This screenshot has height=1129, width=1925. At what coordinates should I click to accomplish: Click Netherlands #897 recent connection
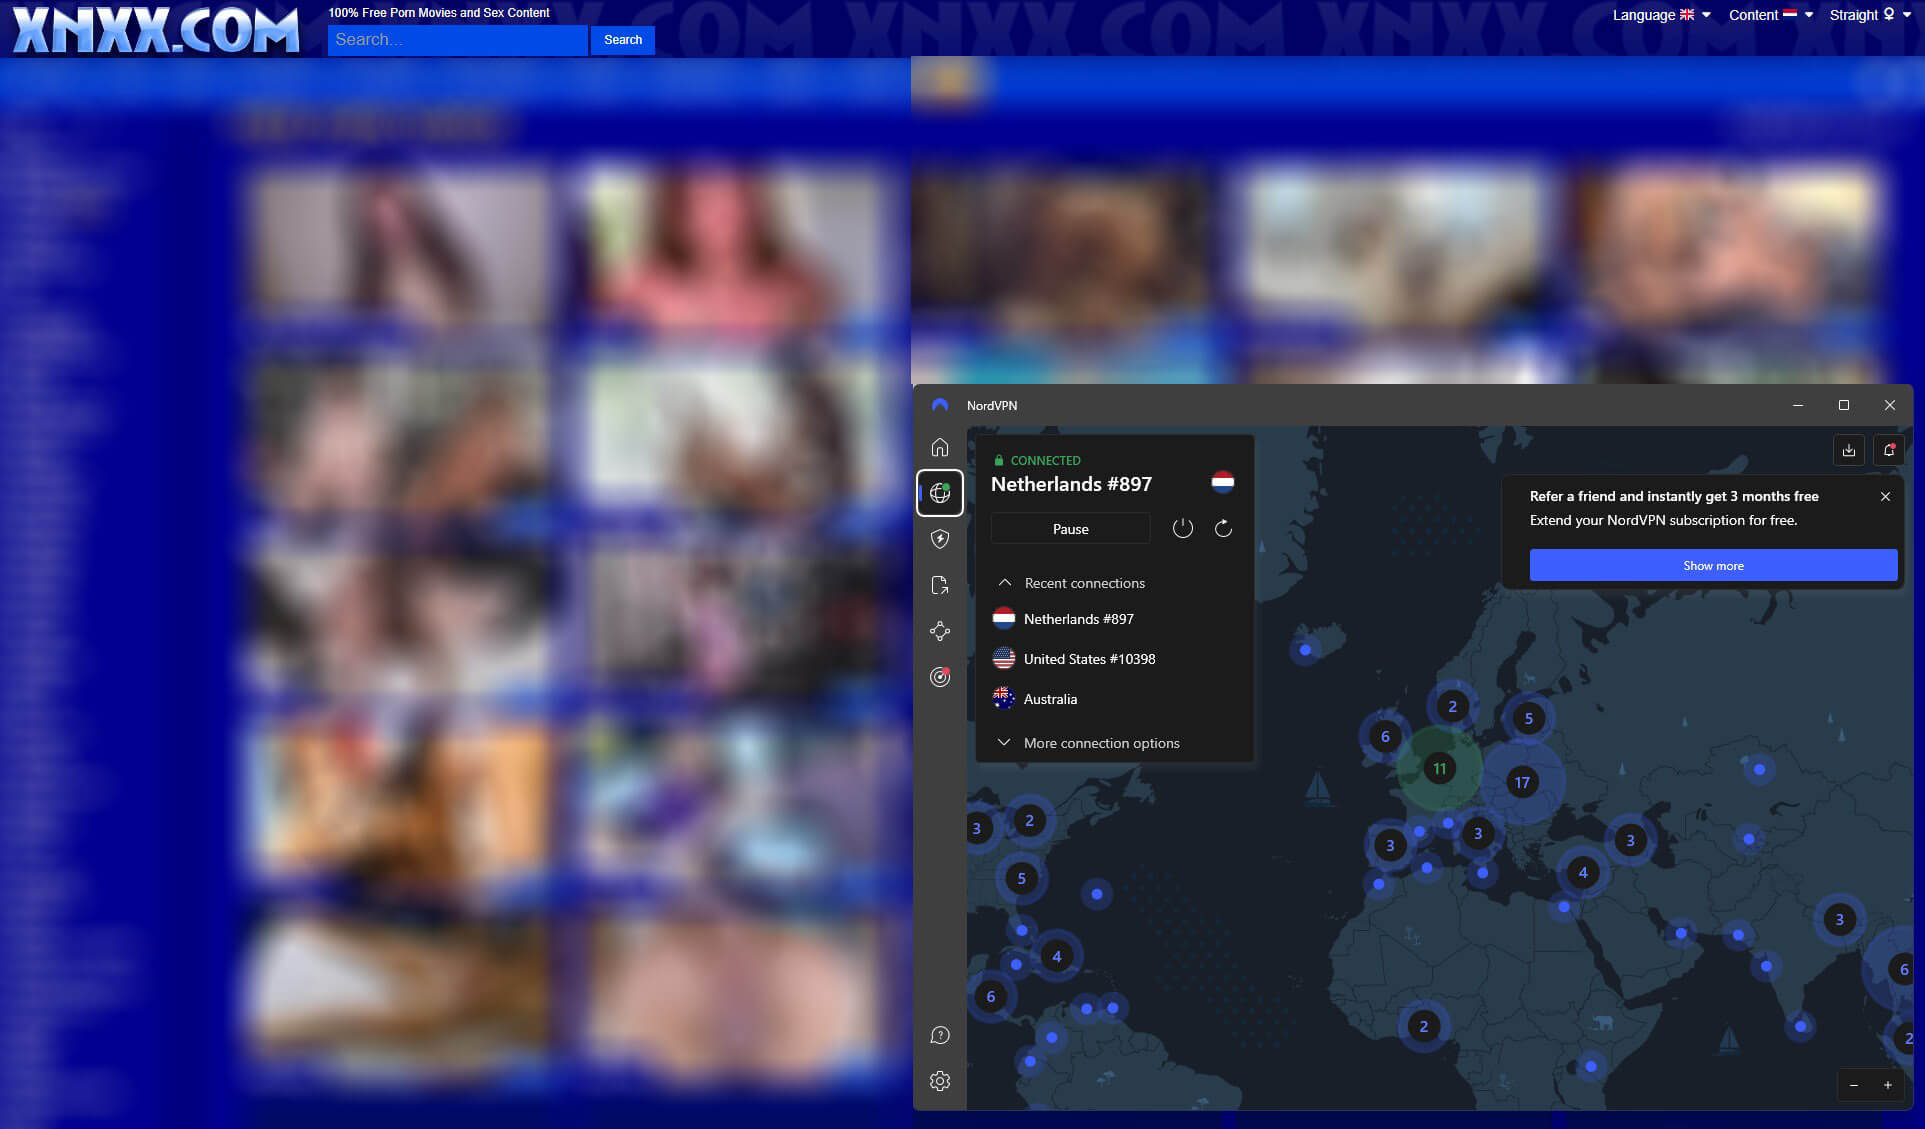1079,618
